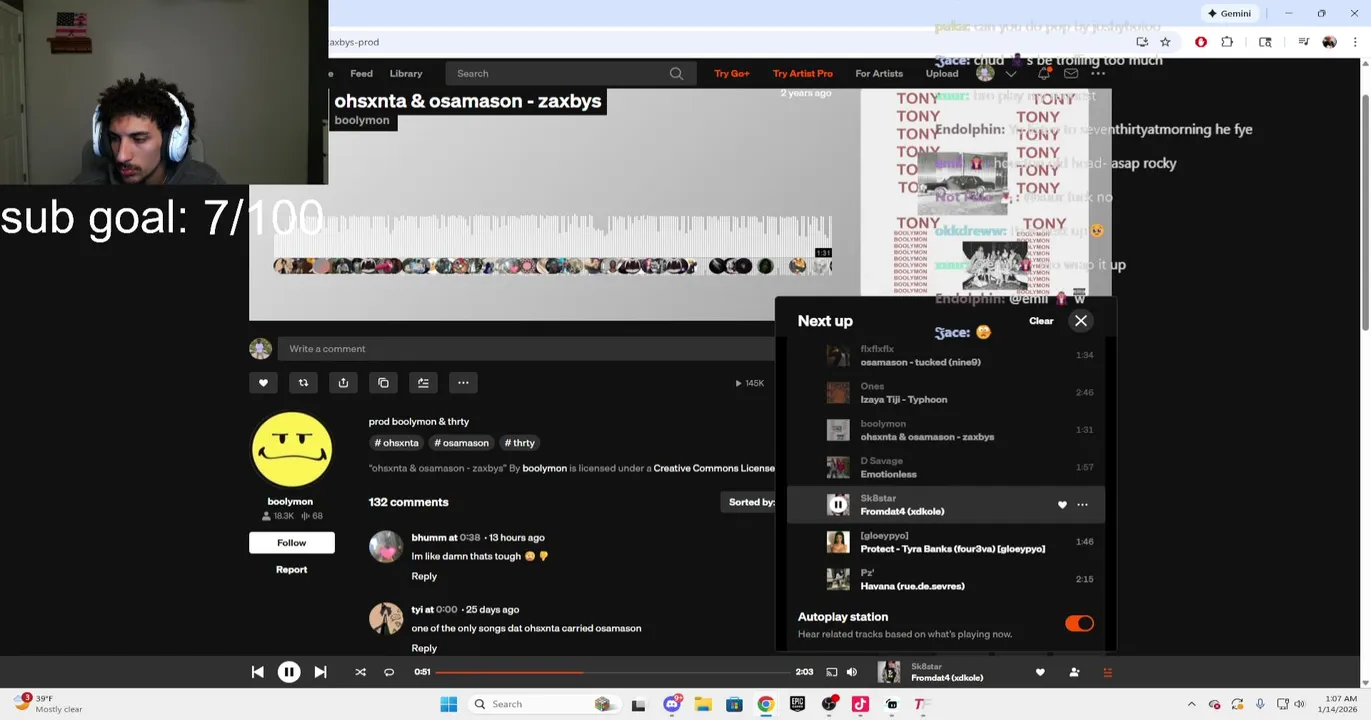Toggle the Next up queue panel icon

[1107, 673]
